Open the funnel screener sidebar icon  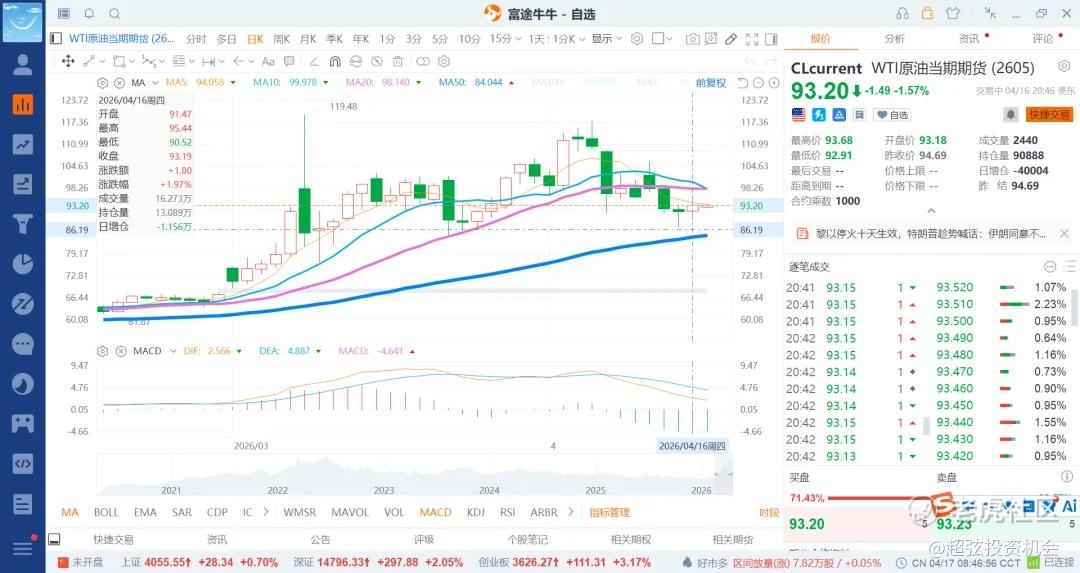(x=23, y=224)
